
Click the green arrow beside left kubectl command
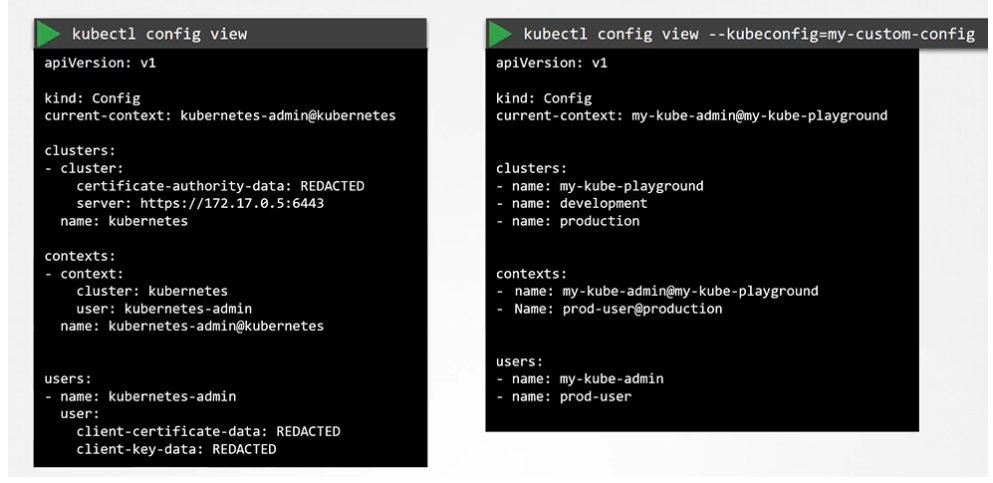48,35
